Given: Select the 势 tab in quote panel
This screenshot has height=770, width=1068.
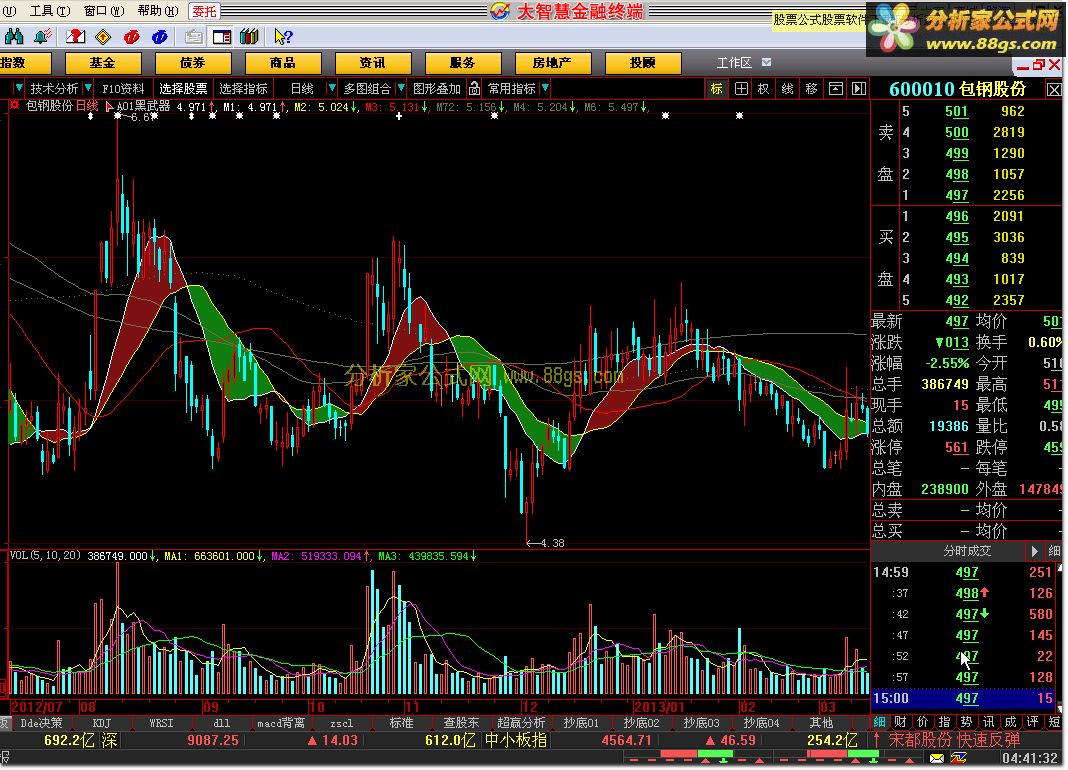Looking at the screenshot, I should point(966,722).
